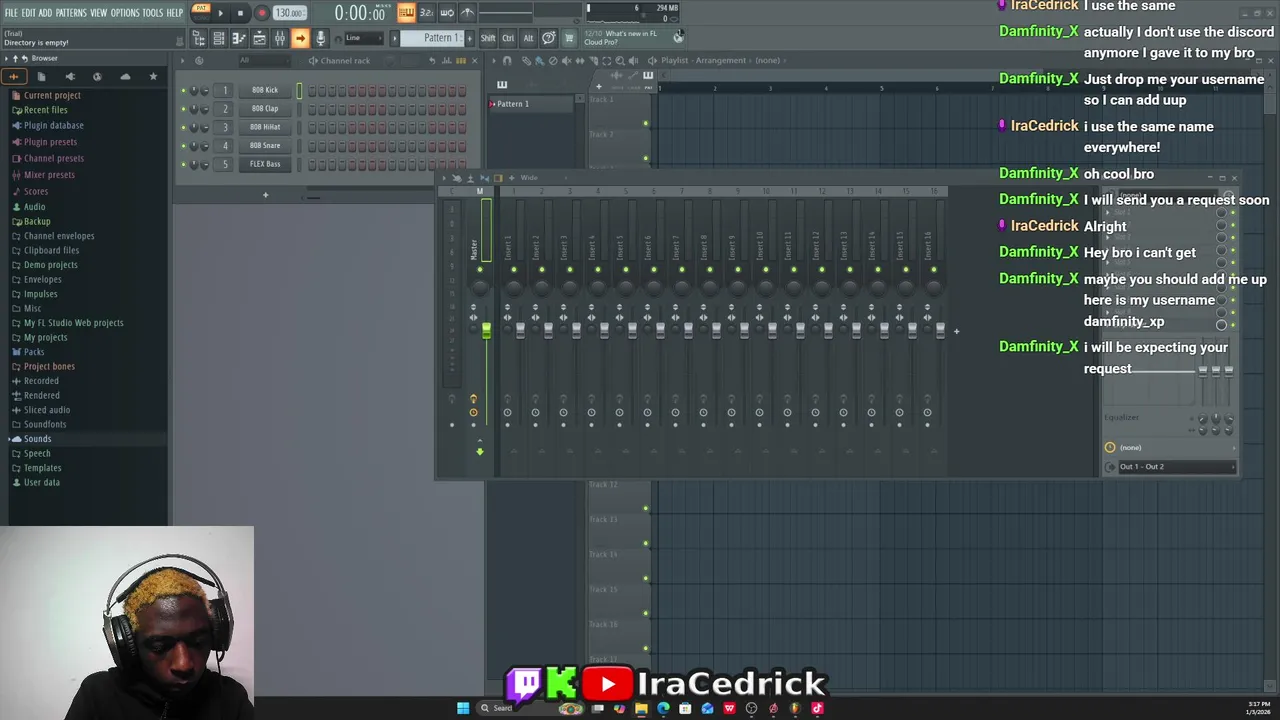Select the playlist Zoom tool
The image size is (1280, 720).
pos(619,61)
